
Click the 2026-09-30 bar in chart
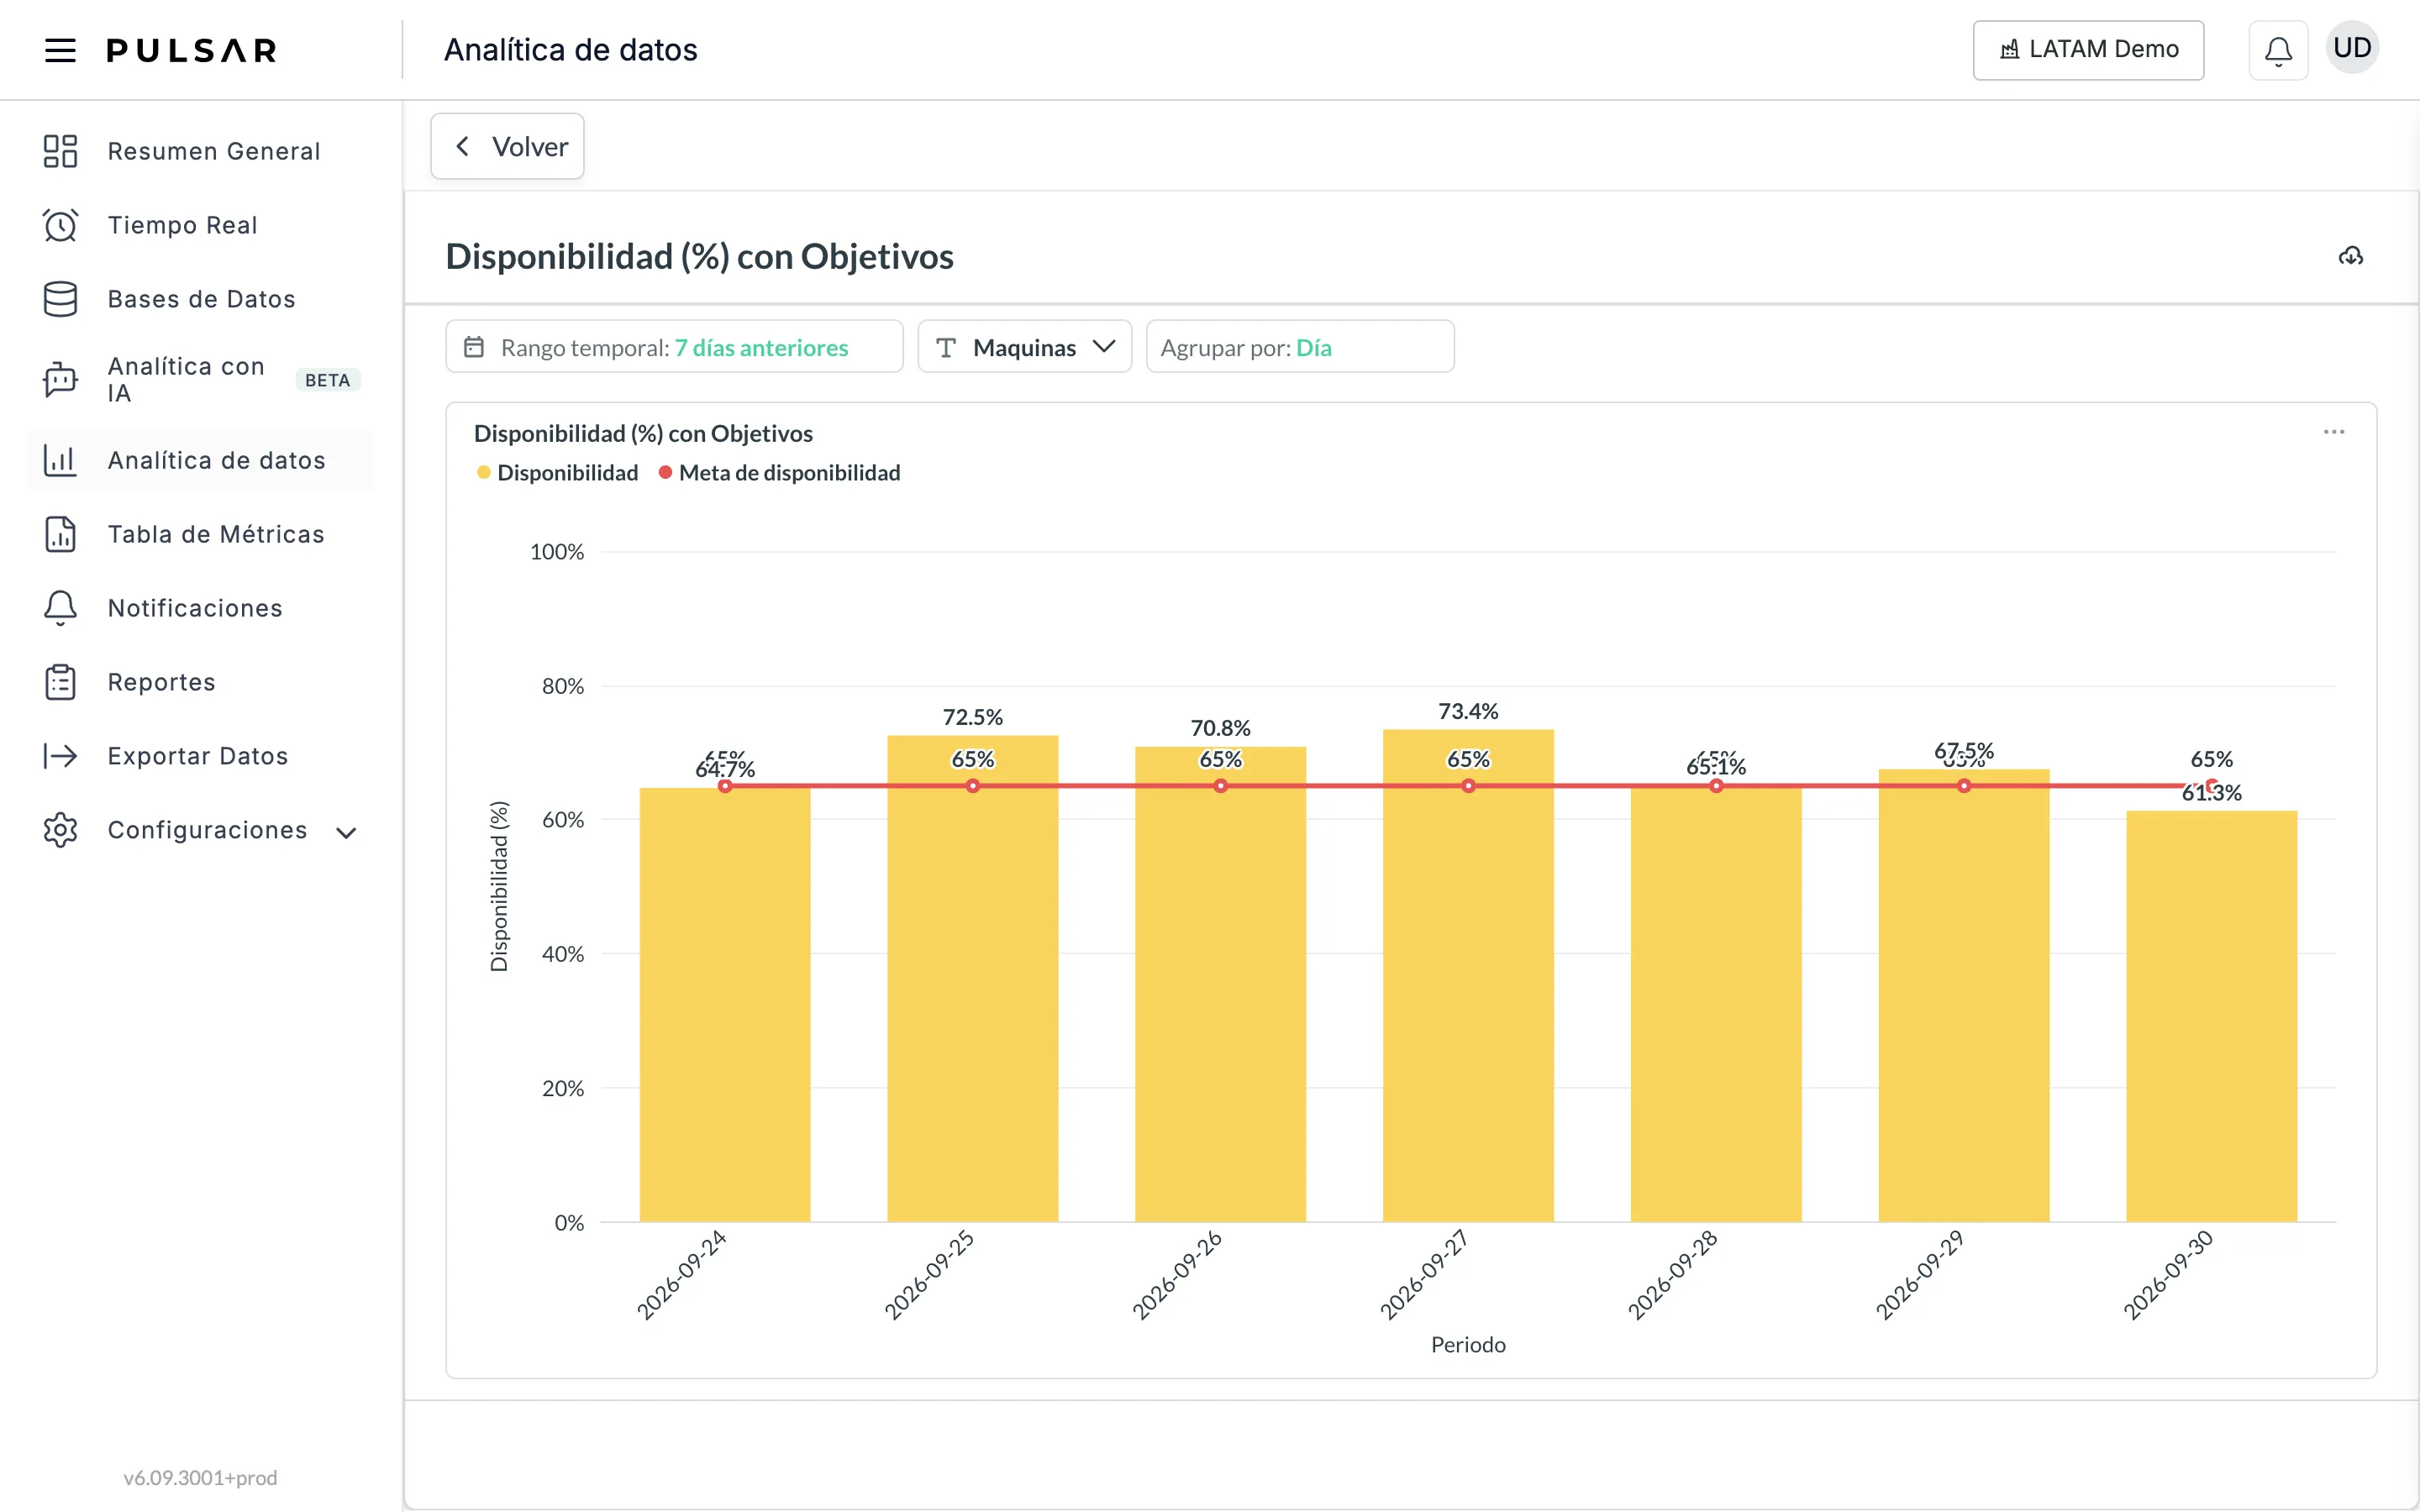(x=2211, y=1016)
